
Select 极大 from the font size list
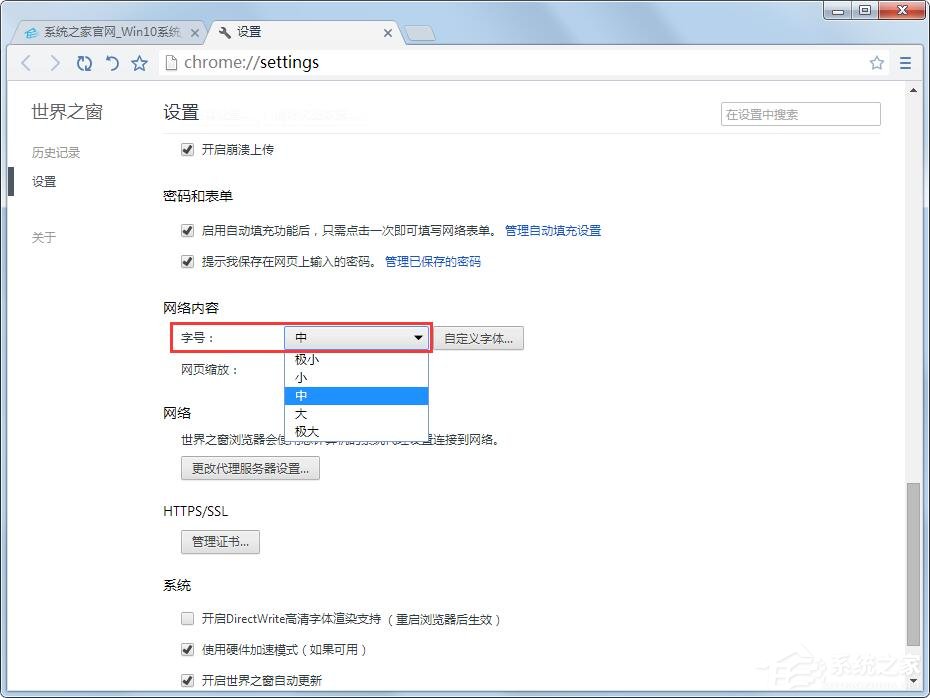pyautogui.click(x=340, y=431)
